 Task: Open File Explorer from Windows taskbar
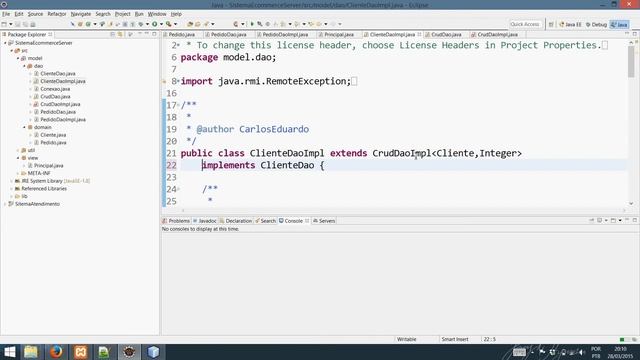[31, 352]
